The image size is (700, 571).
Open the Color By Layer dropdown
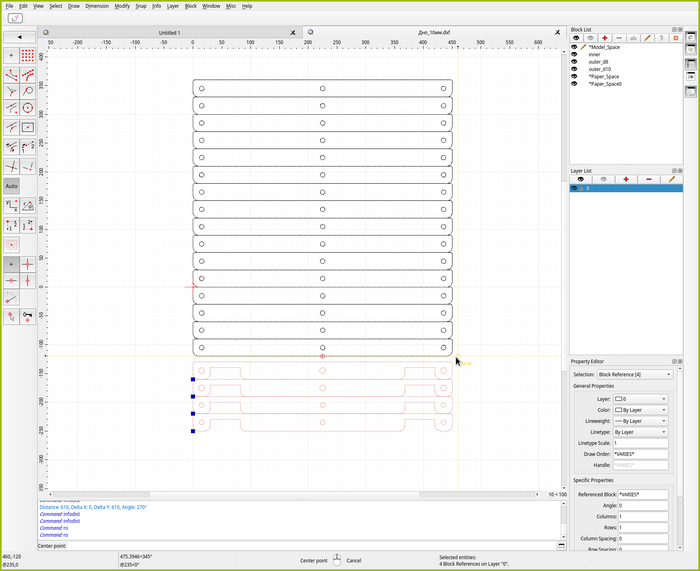click(640, 410)
